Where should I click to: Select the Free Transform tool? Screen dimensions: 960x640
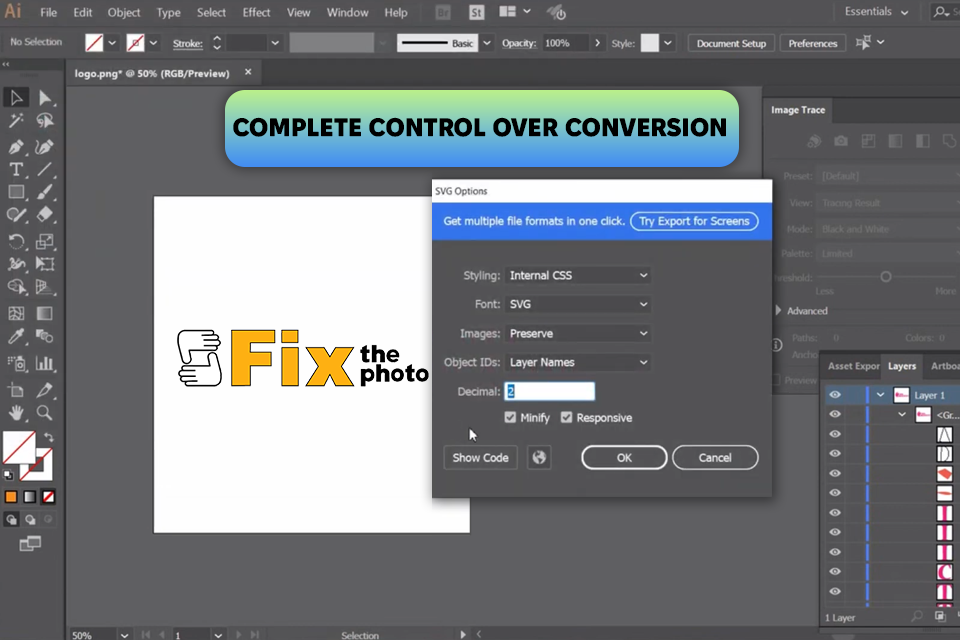pos(45,264)
